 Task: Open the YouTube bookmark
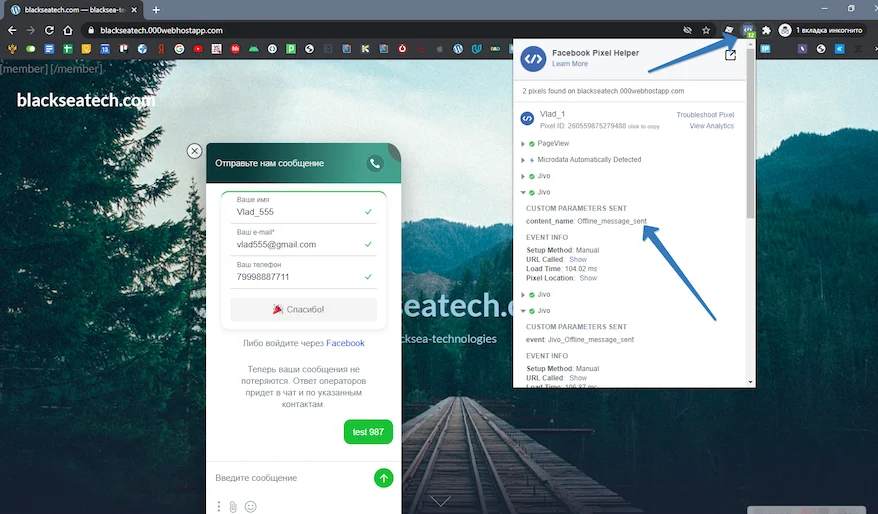point(198,49)
